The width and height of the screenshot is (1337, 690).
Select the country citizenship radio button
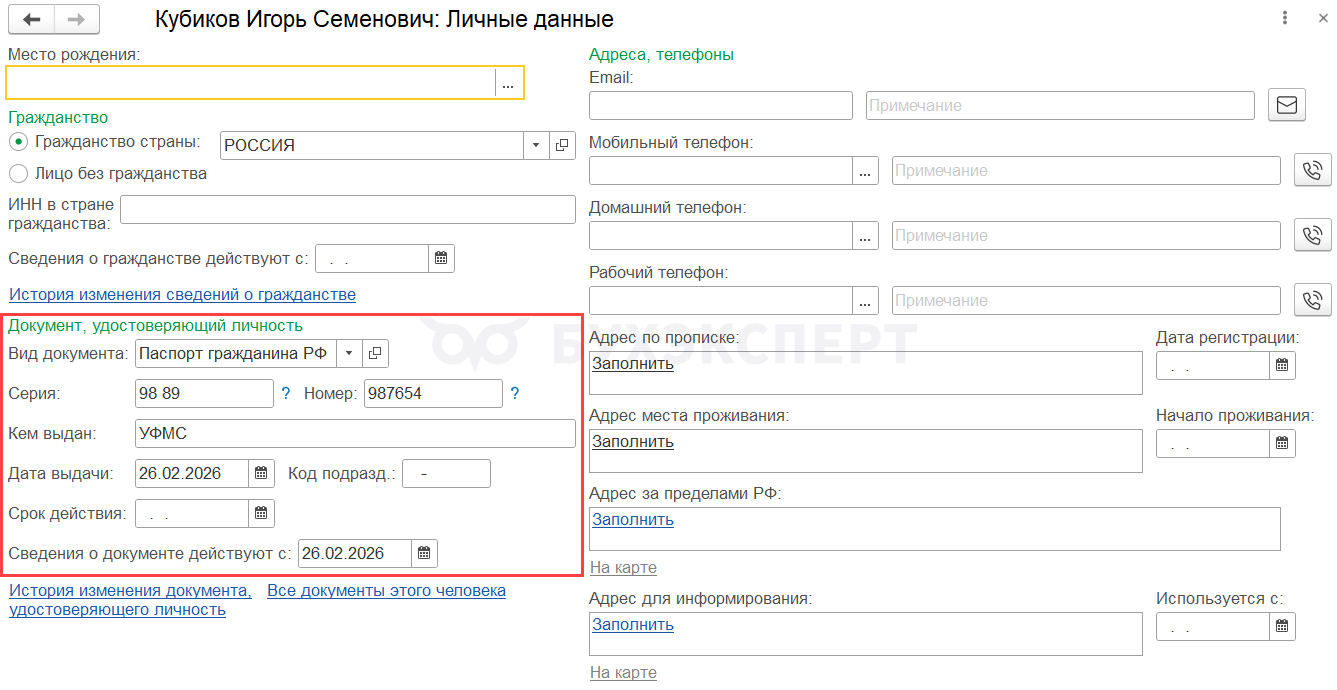point(18,142)
